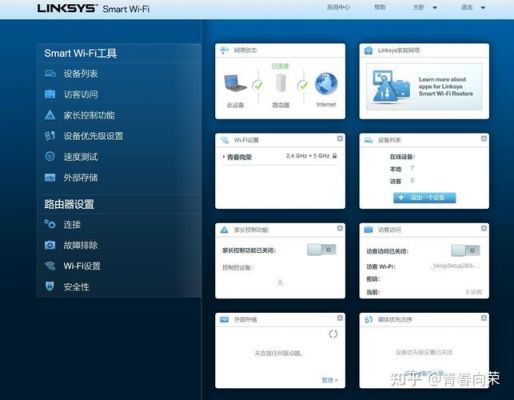This screenshot has width=514, height=400.
Task: Click the guest Wi-Fi name _VelopSetup2B3
Action: point(455,266)
